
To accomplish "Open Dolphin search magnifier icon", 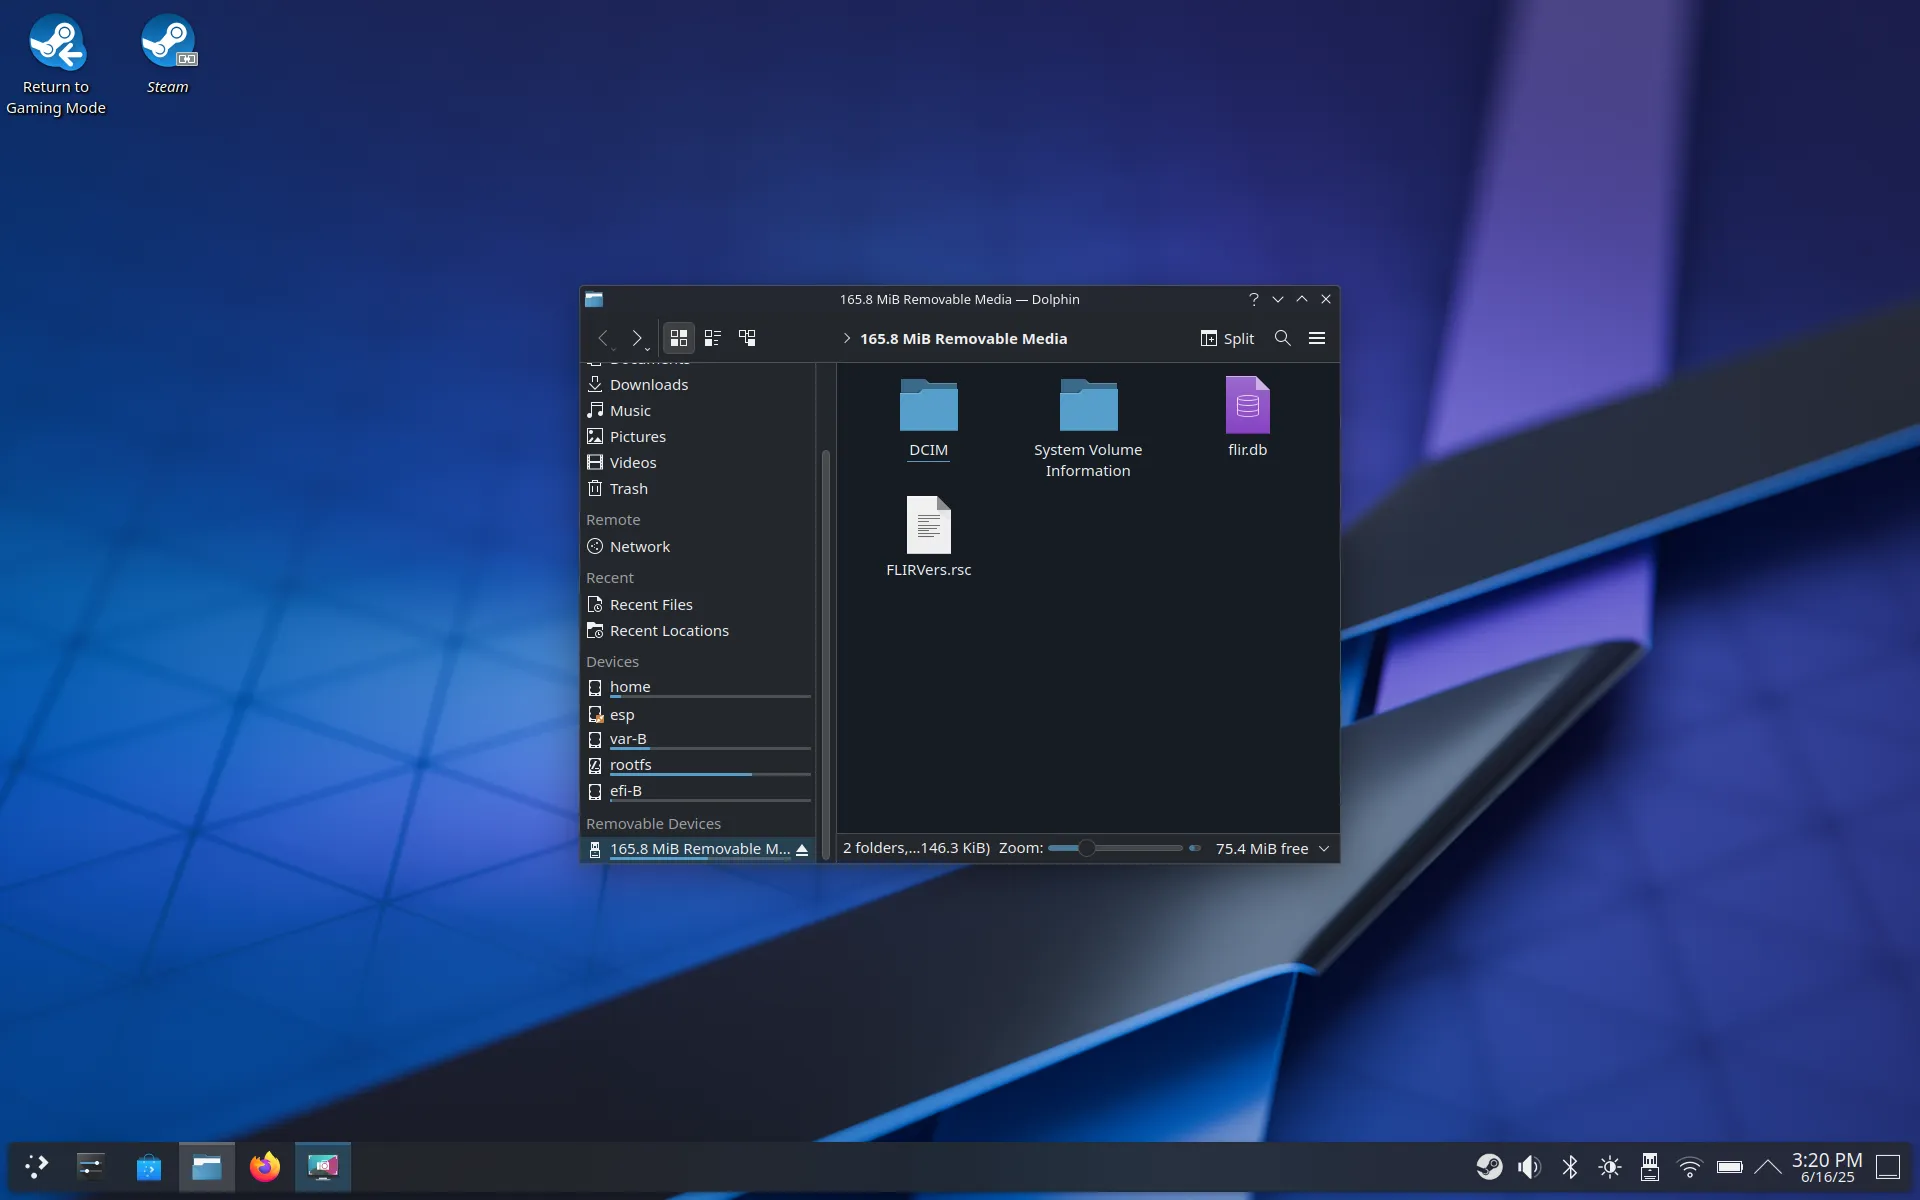I will pyautogui.click(x=1282, y=338).
